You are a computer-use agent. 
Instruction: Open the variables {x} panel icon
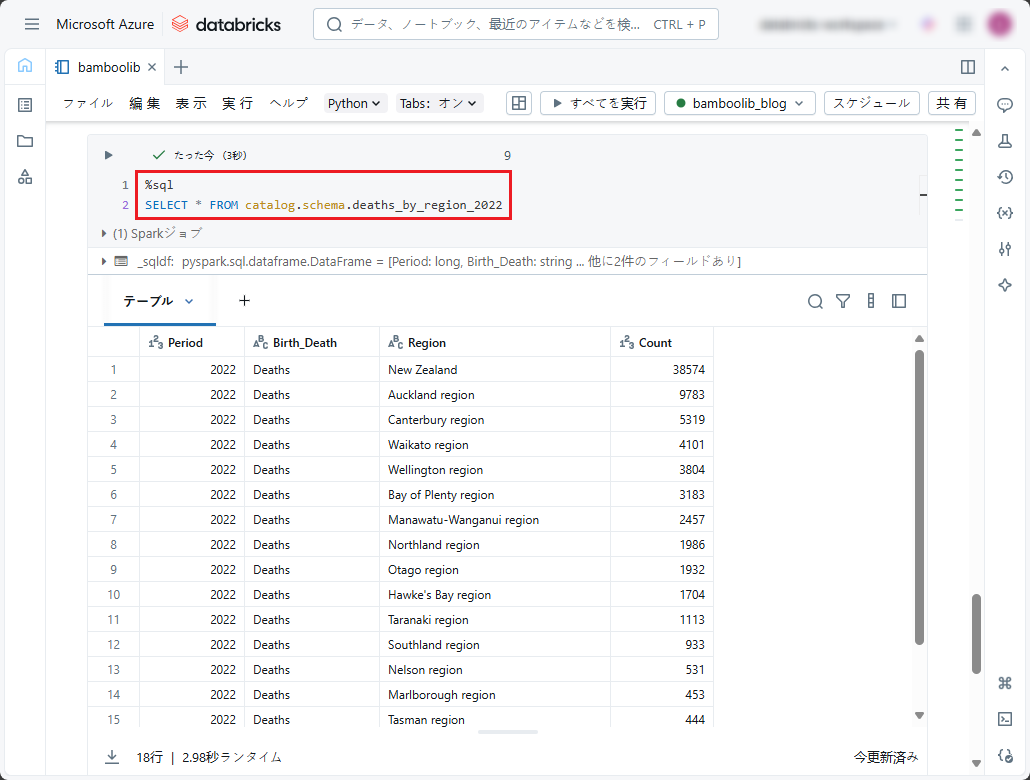(x=1005, y=213)
